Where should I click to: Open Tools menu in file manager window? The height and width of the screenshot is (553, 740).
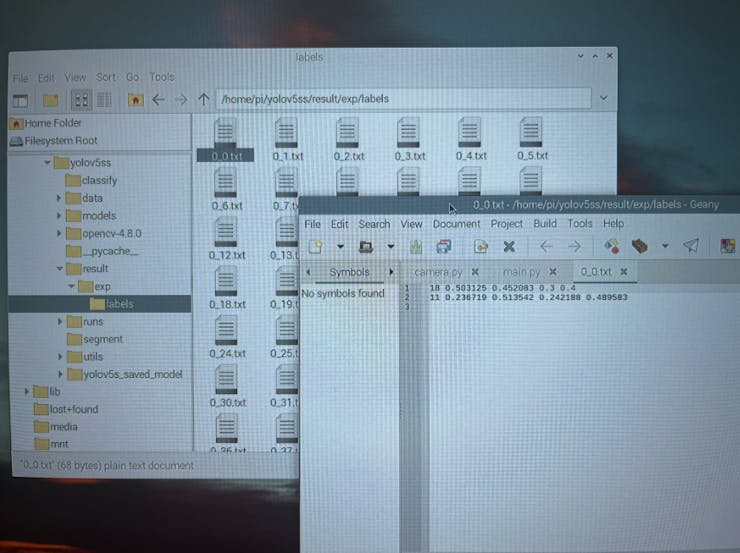tap(162, 76)
